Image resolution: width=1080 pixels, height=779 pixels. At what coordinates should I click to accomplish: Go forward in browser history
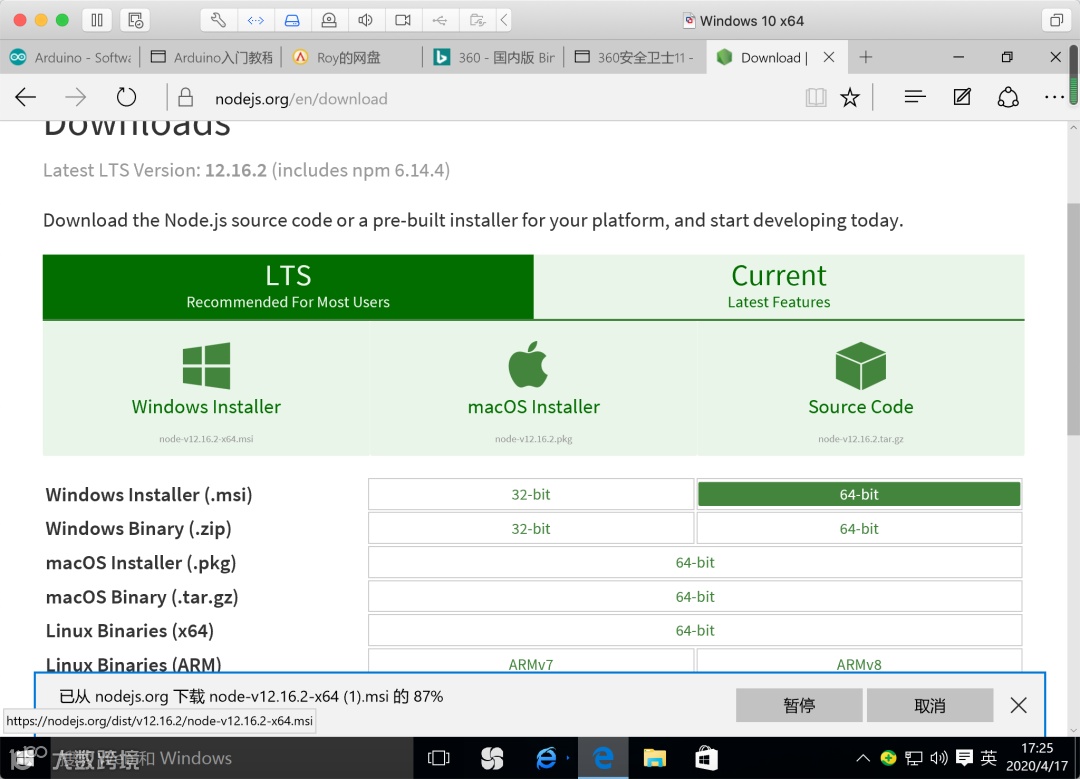(x=76, y=98)
